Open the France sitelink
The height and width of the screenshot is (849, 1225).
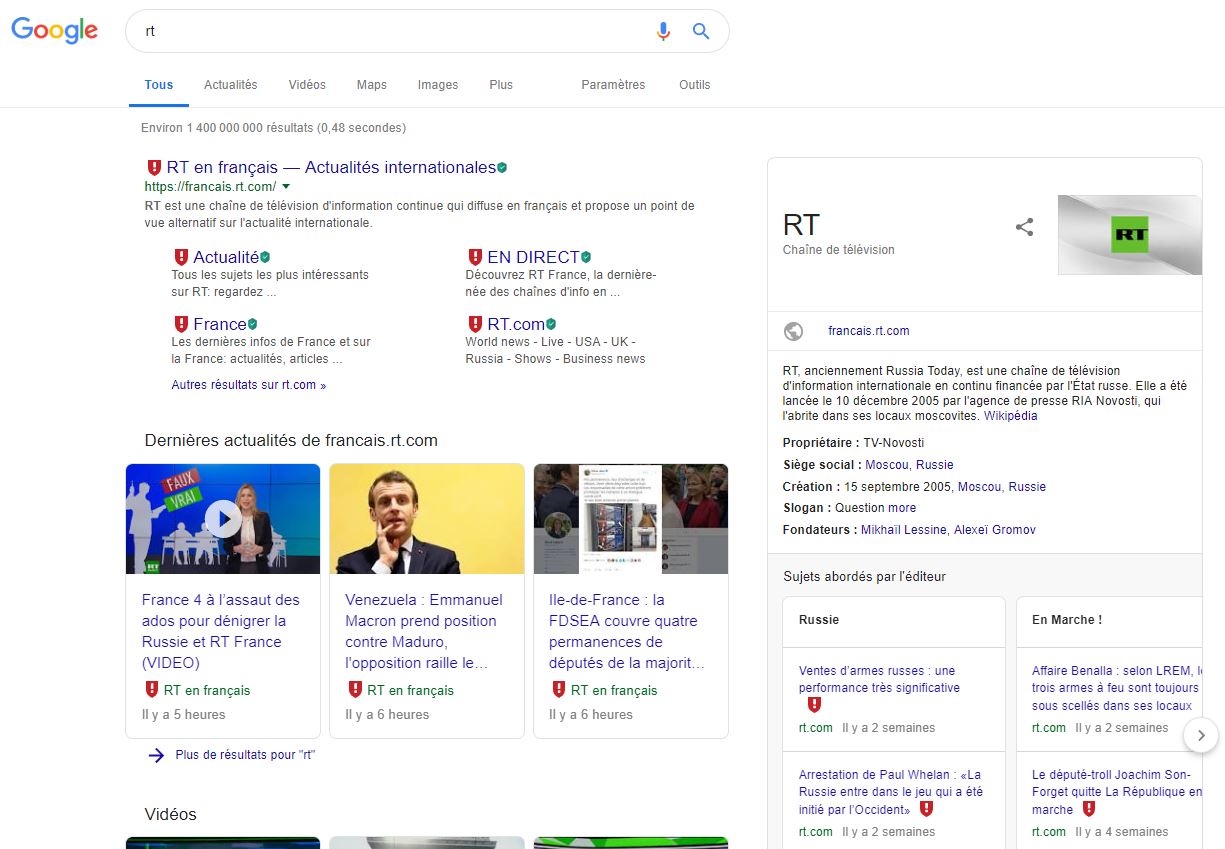pyautogui.click(x=220, y=324)
